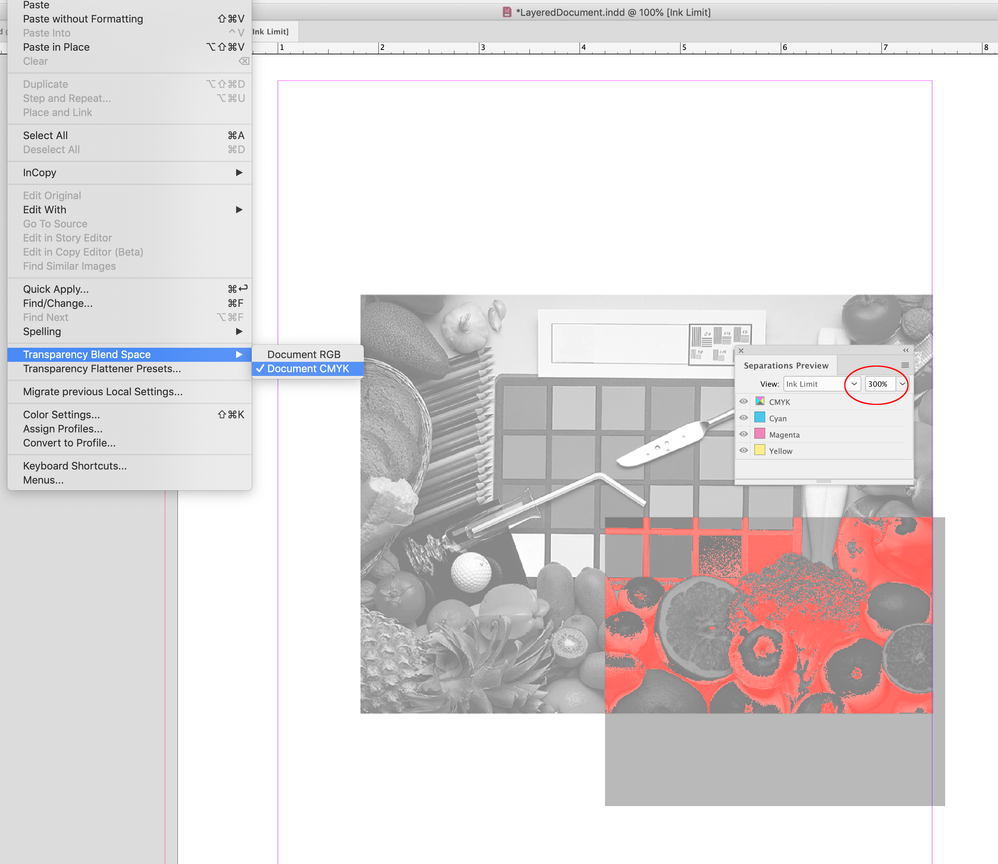The width and height of the screenshot is (998, 864).
Task: Open Keyboard Shortcuts dialog
Action: (129, 466)
